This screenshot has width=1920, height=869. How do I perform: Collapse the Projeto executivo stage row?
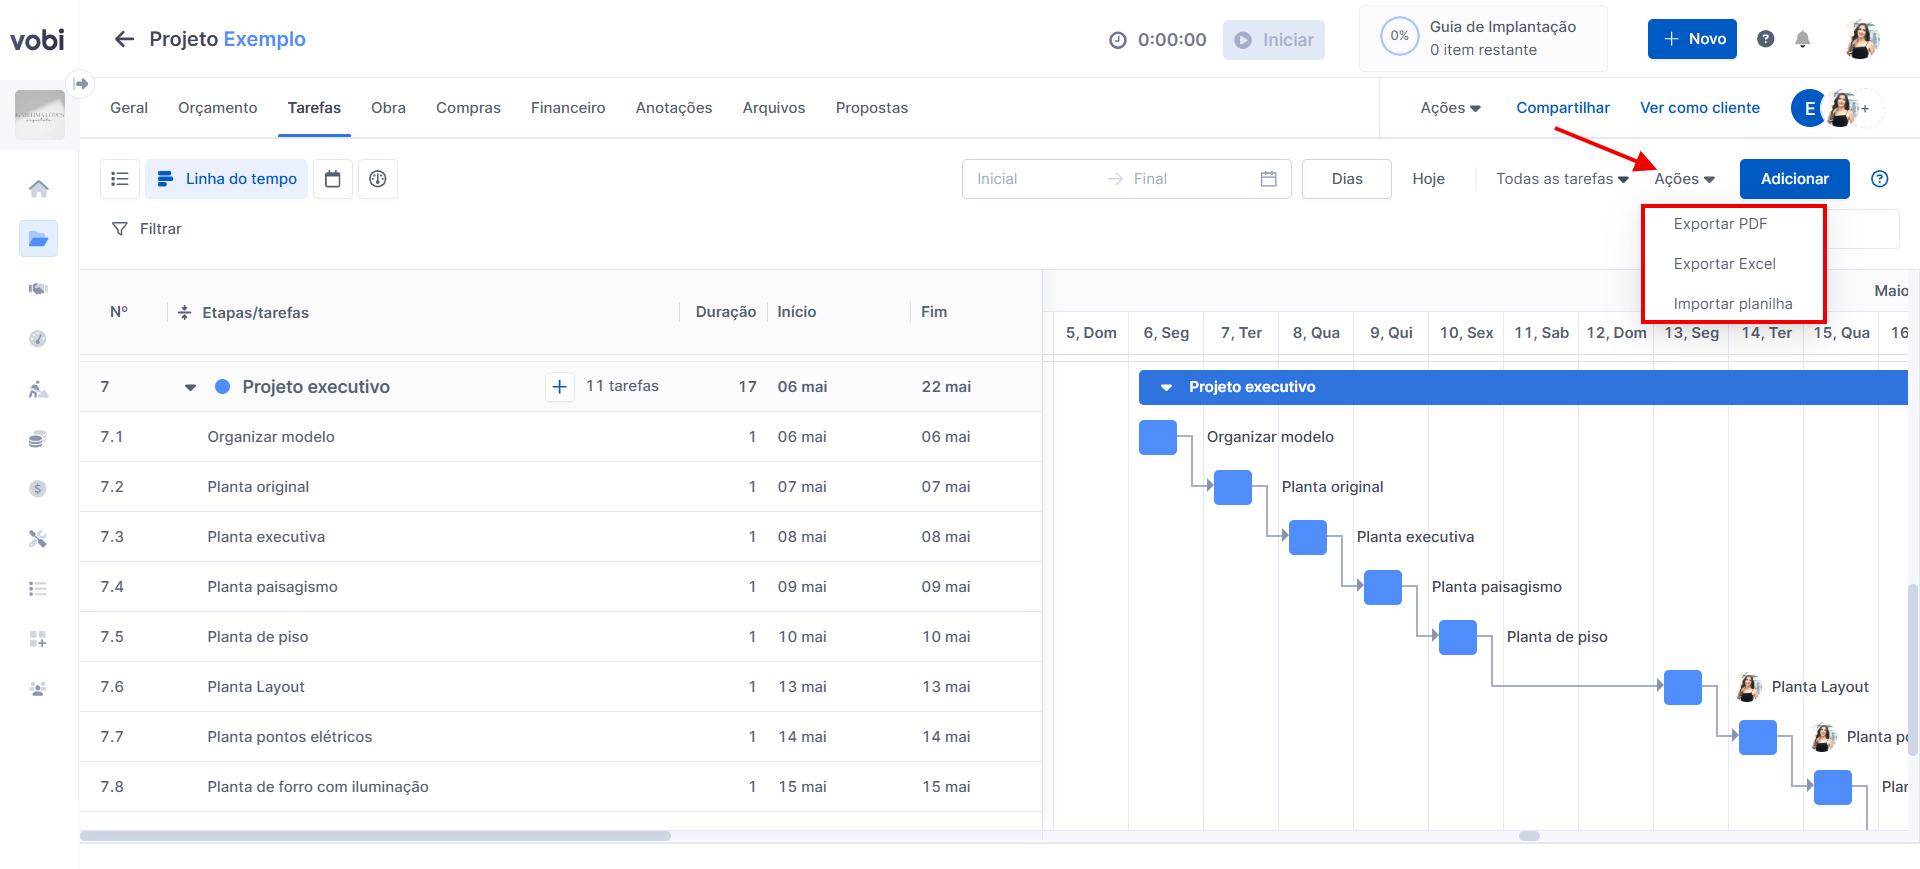pos(190,388)
